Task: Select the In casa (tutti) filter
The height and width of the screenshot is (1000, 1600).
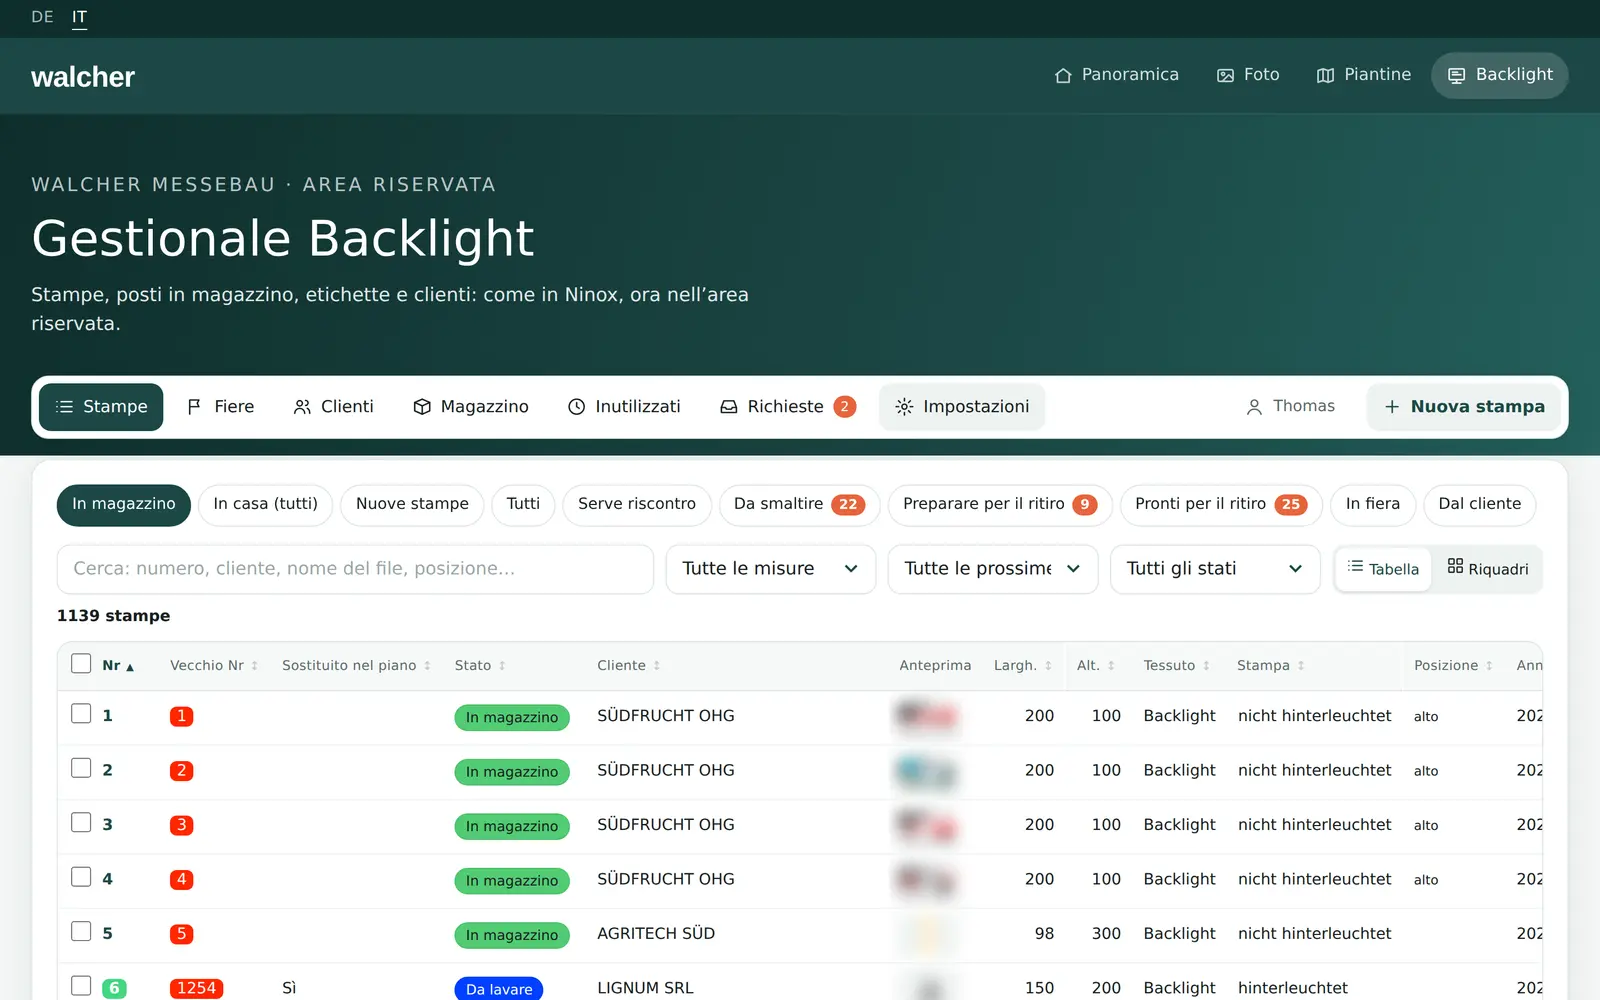Action: [x=265, y=505]
